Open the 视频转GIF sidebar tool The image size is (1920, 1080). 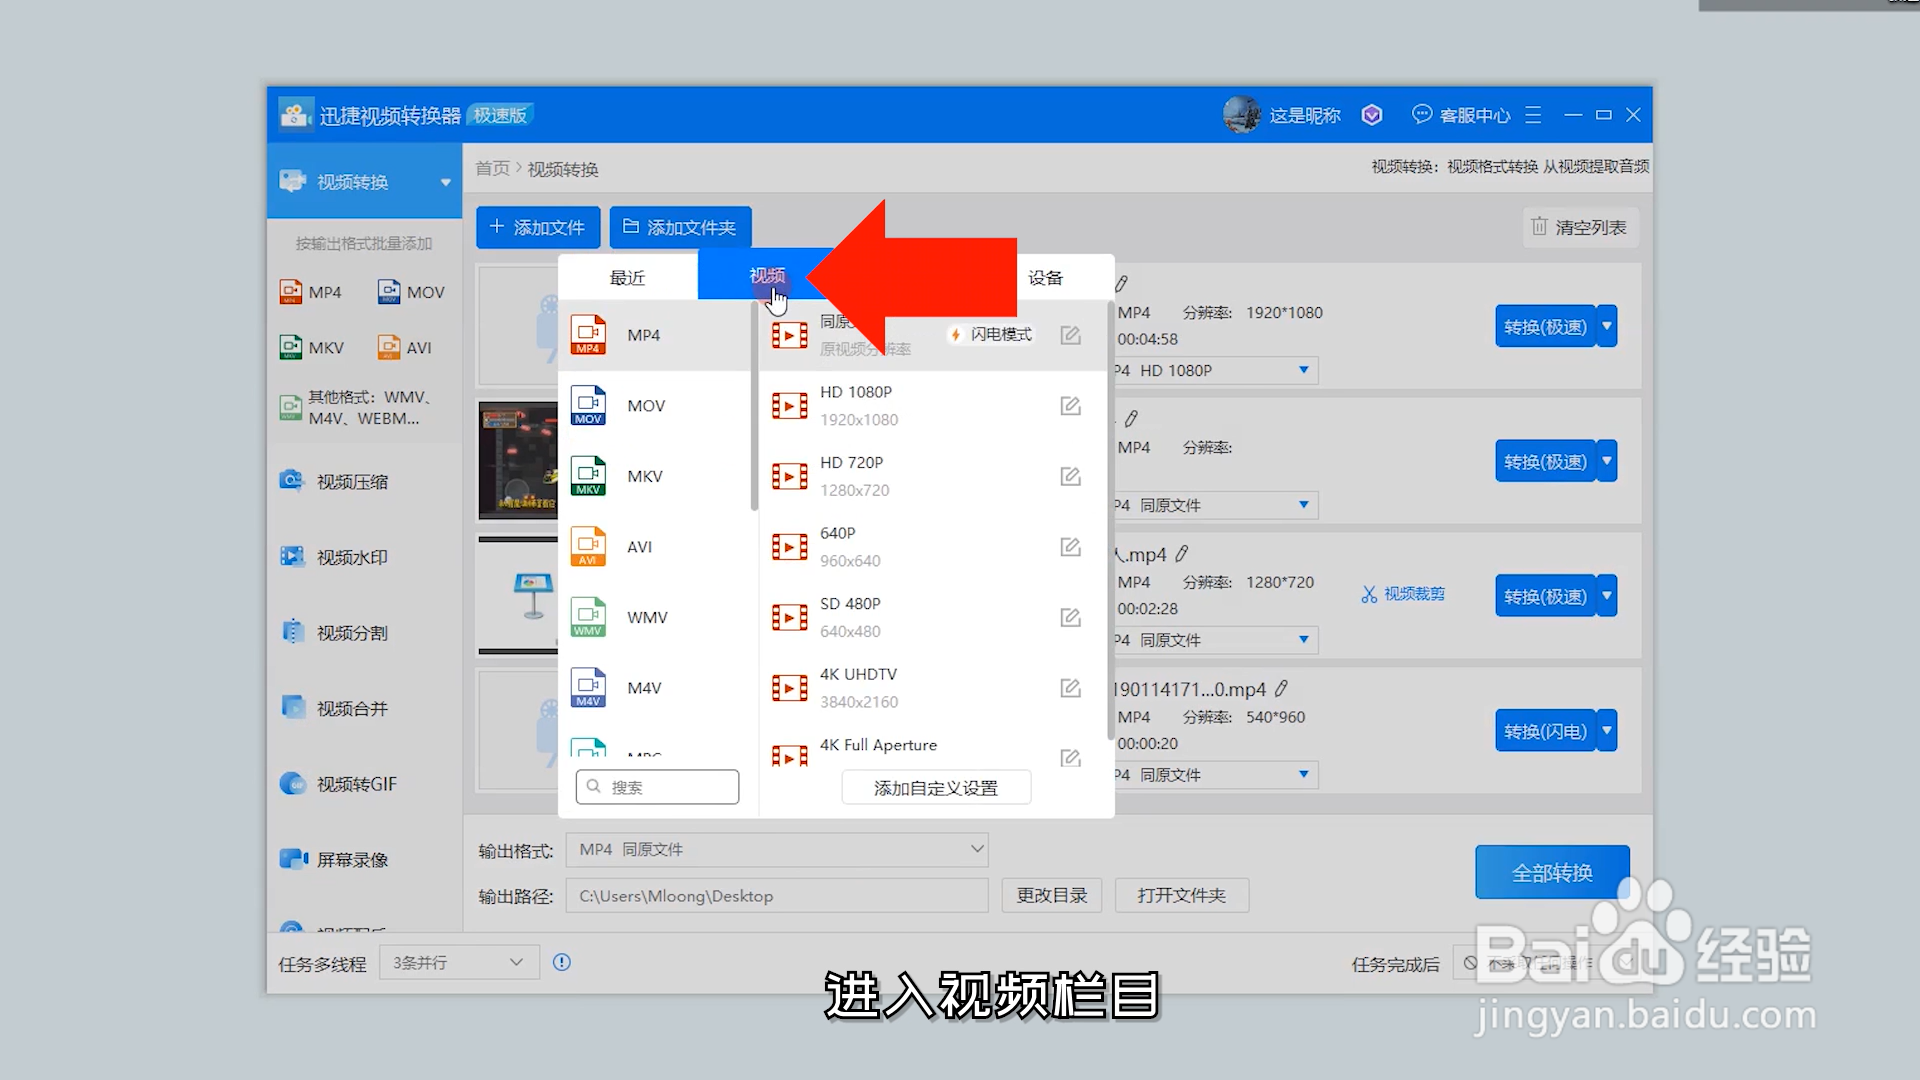[338, 784]
